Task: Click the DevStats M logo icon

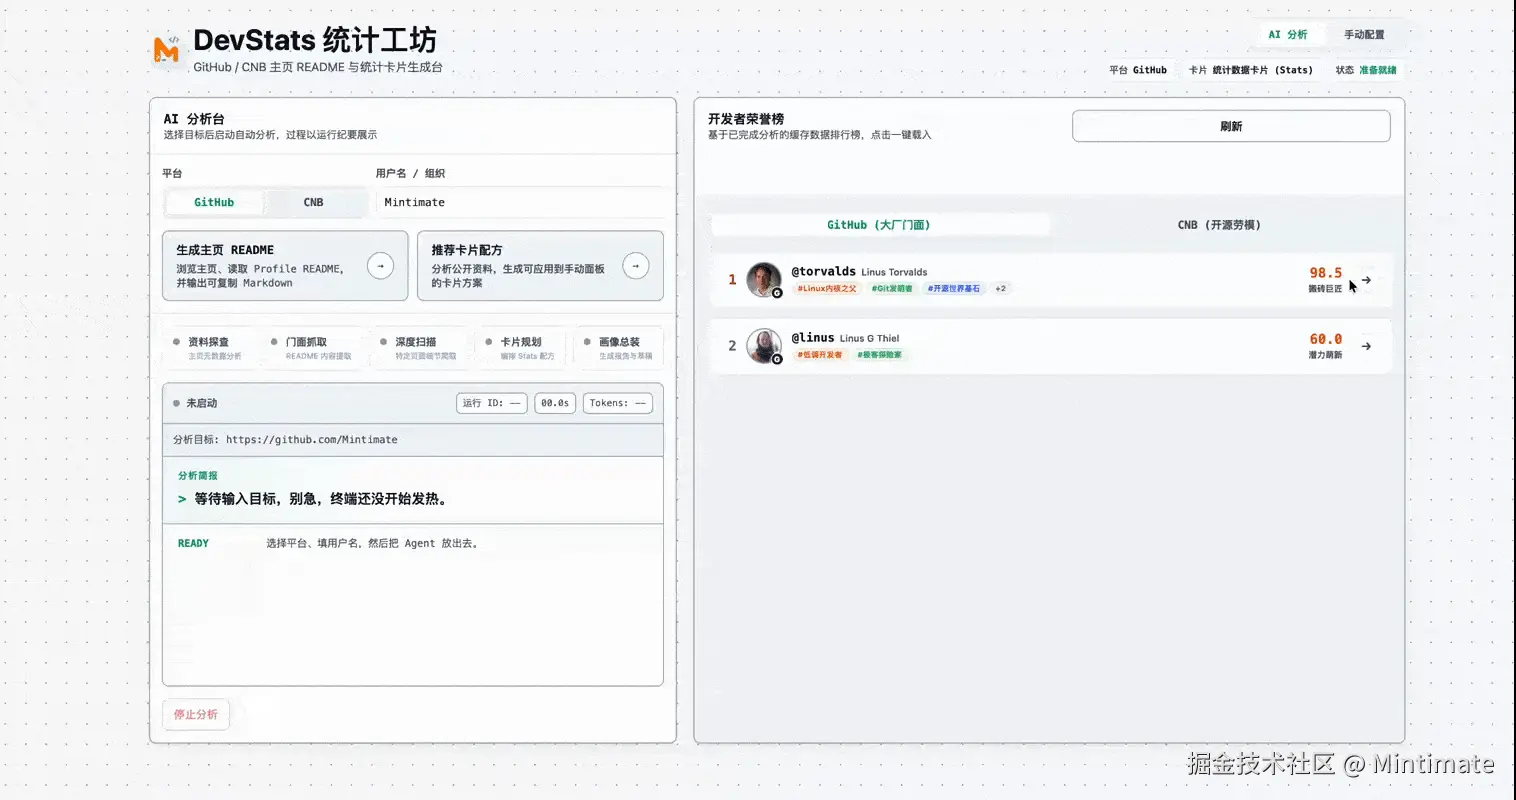Action: tap(167, 50)
